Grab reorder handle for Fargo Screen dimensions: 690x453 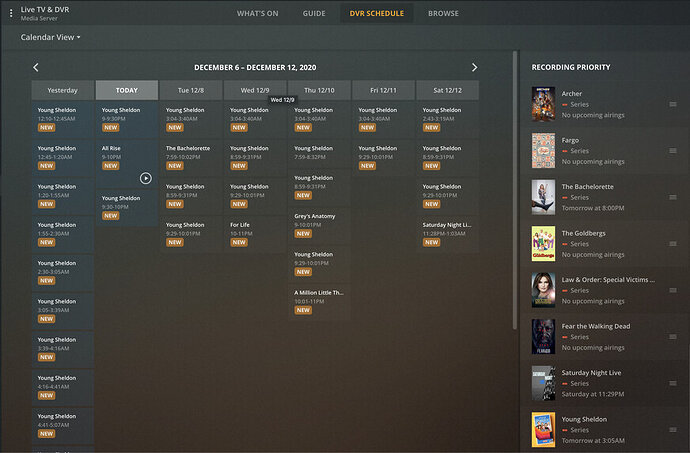pos(673,151)
